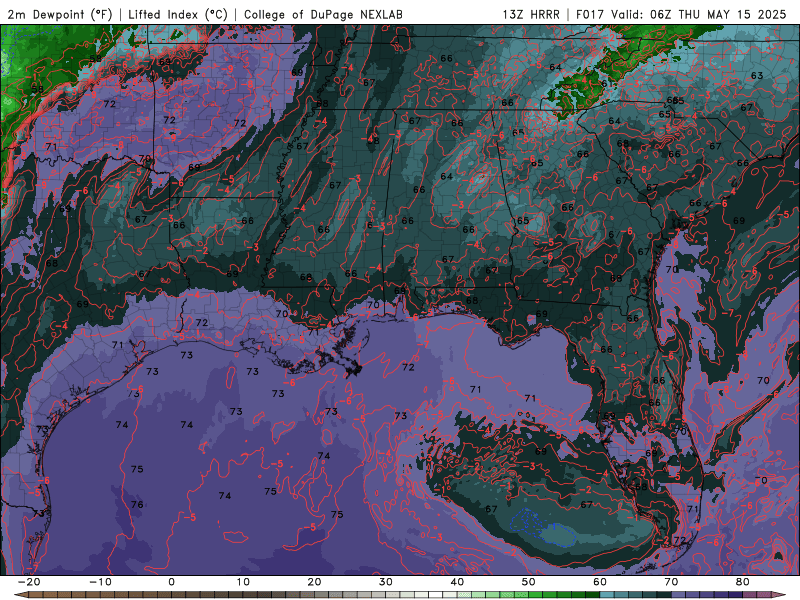The image size is (800, 600).
Task: Click the 'F017 Valid: 06Z THU MAY 15 2025' text
Action: (681, 14)
